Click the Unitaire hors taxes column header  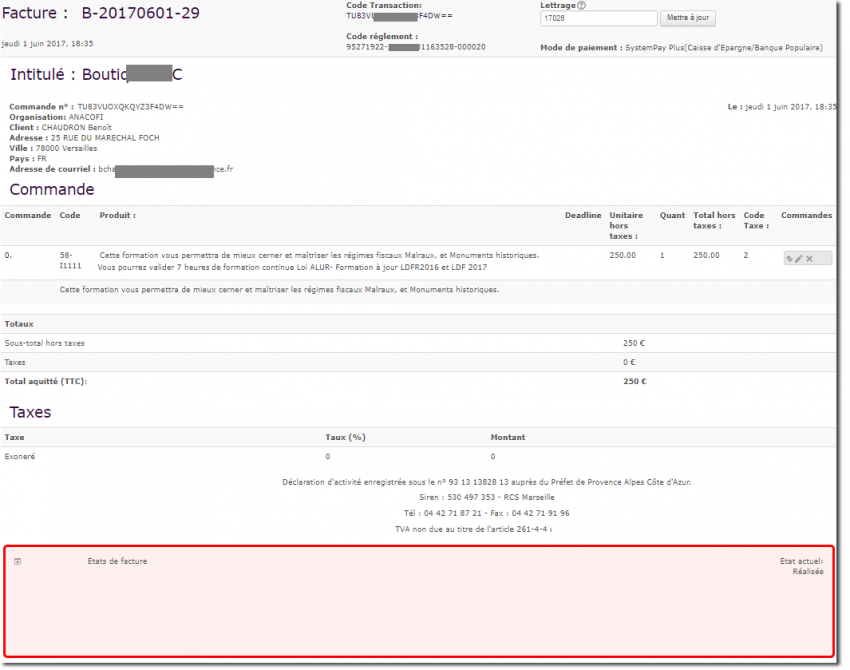(x=626, y=225)
